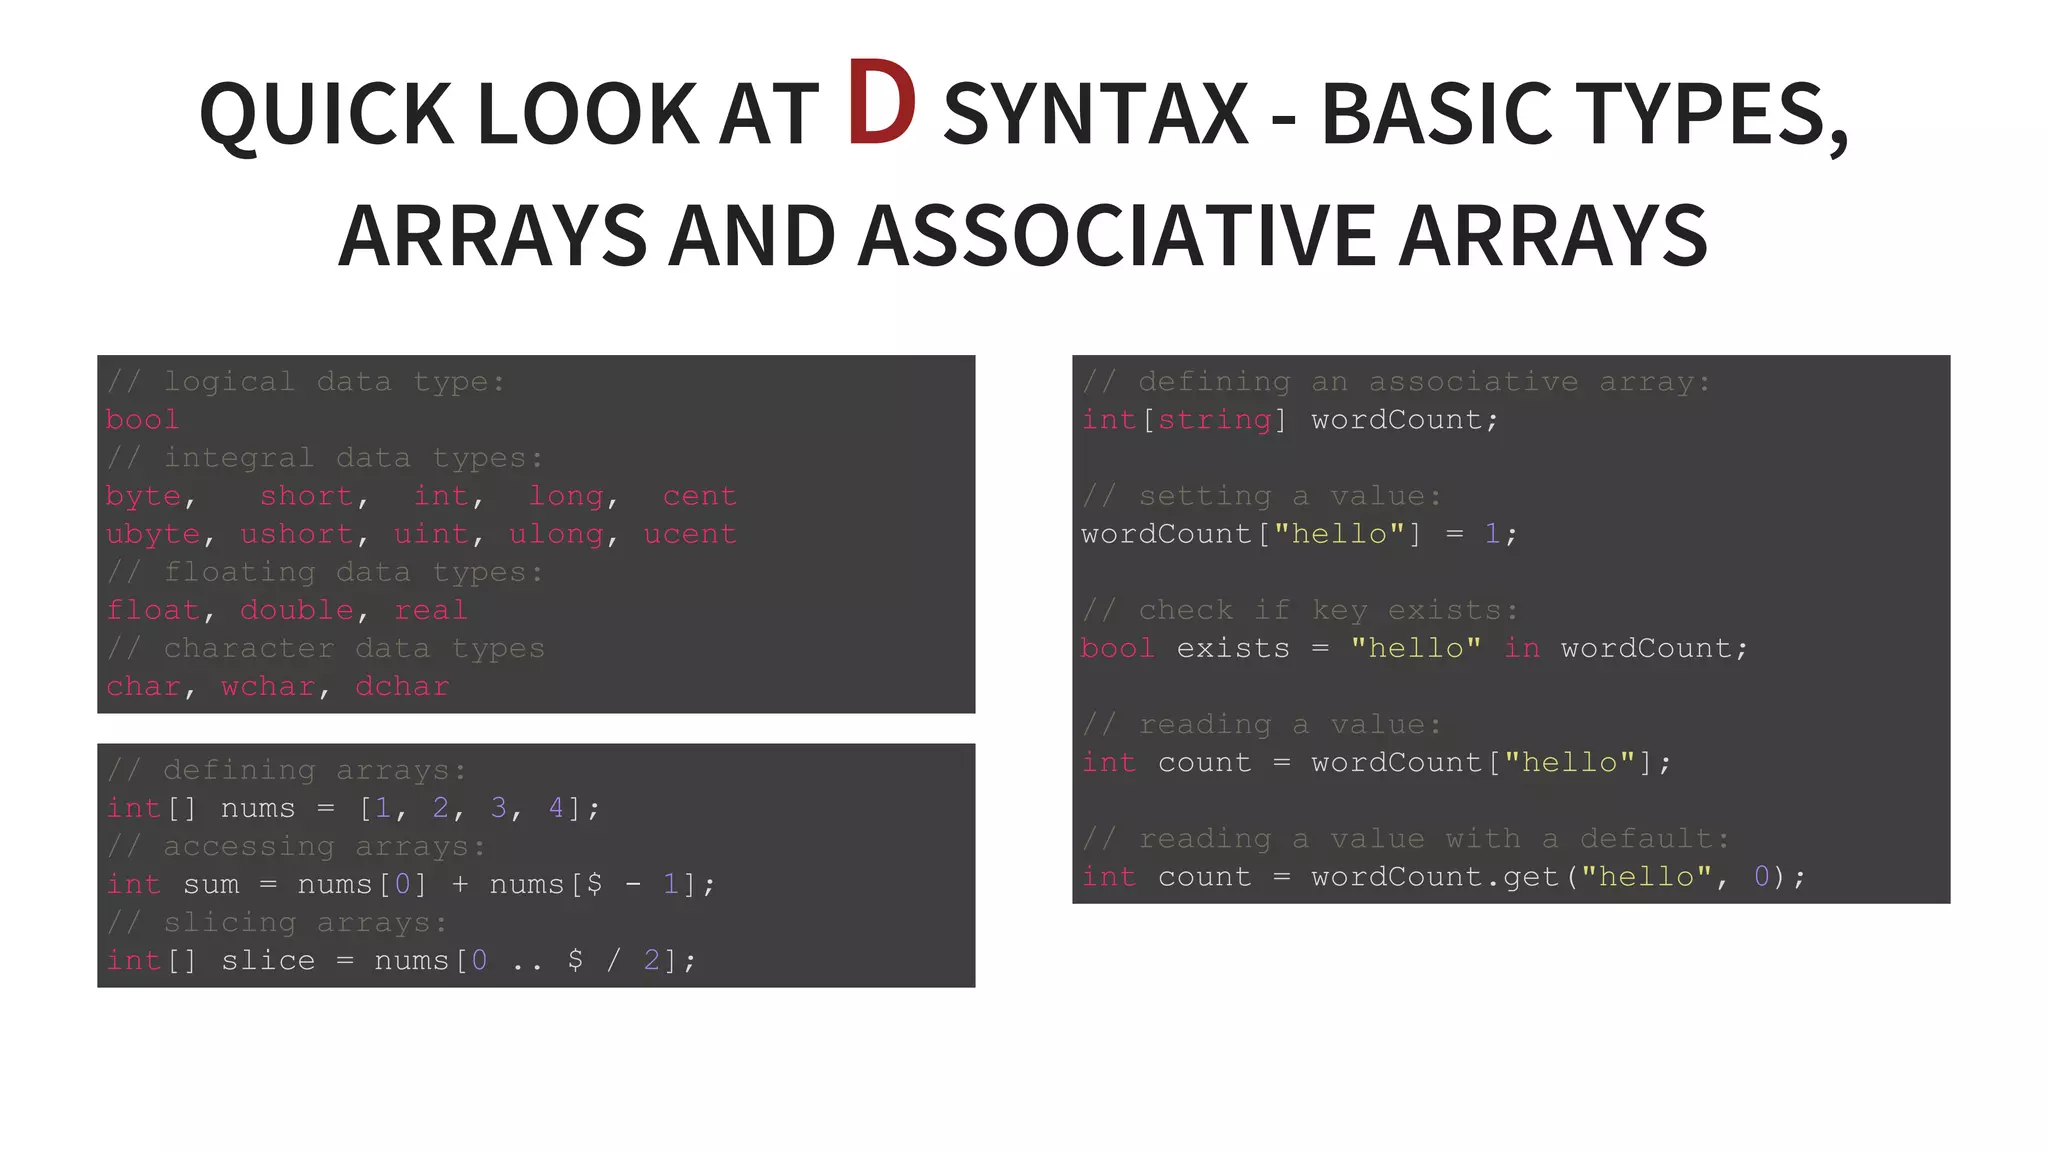
Task: Click the 'cent' integral type keyword
Action: click(x=699, y=496)
